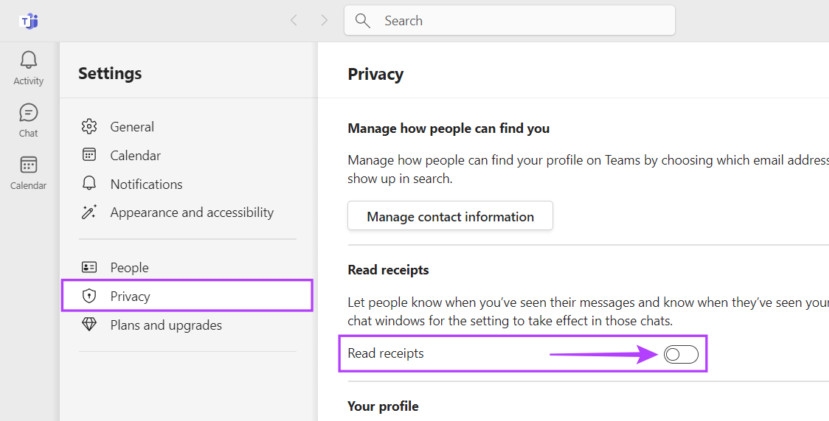Click 'Manage how people can find your profile' description
The image size is (829, 421).
(x=588, y=169)
